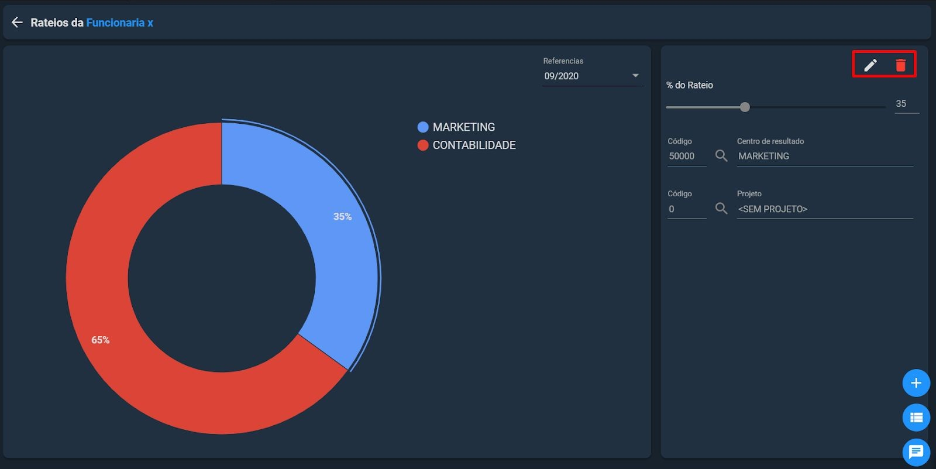Screen dimensions: 937x469
Task: Search Centro de resultado with magnifier icon
Action: tap(721, 156)
